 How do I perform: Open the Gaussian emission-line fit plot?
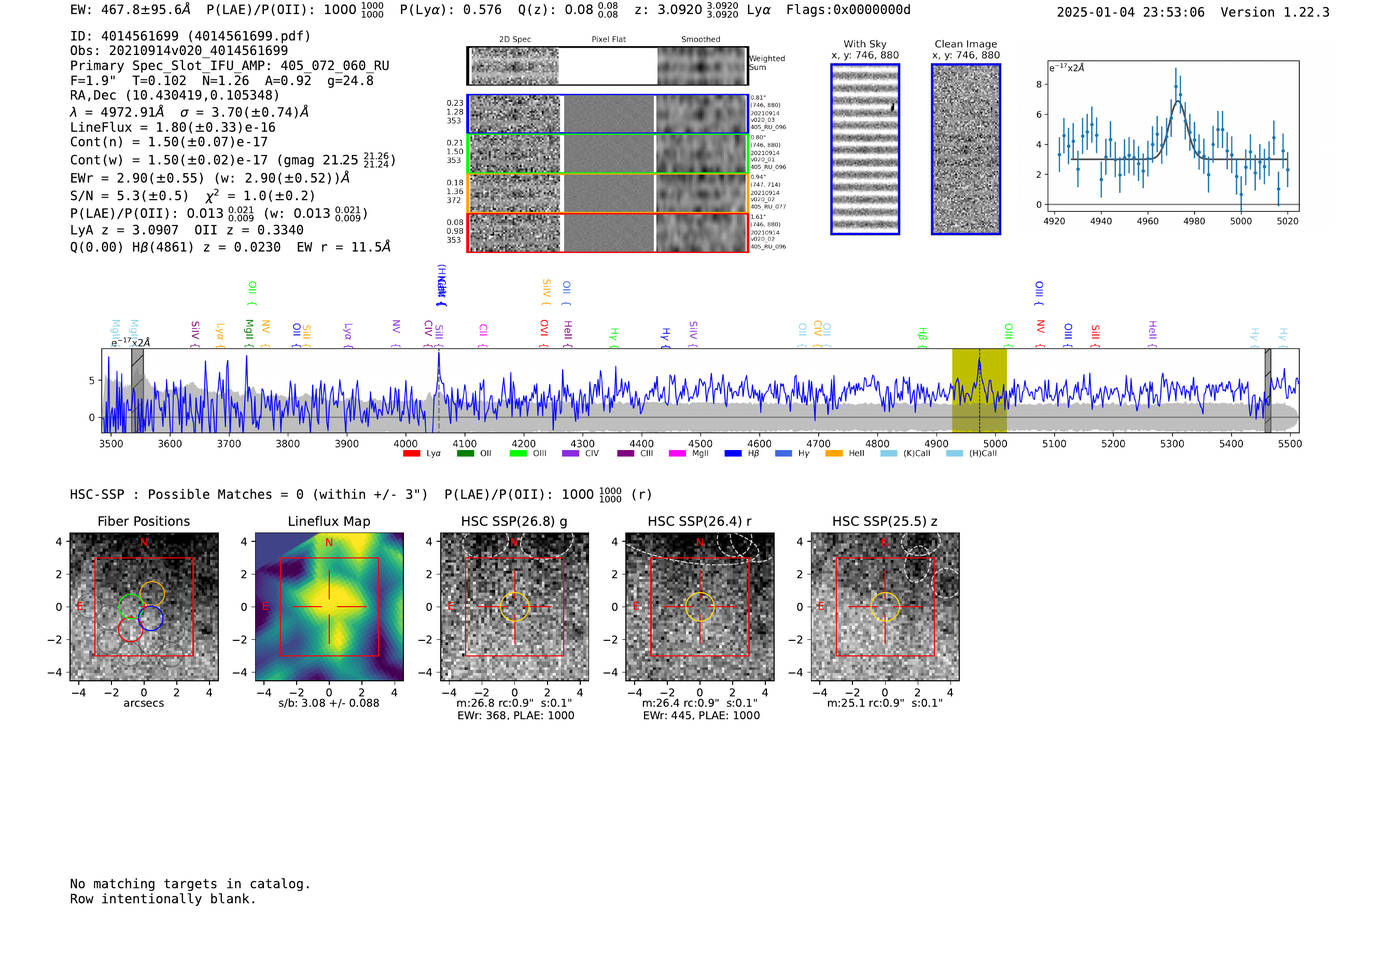(1173, 136)
